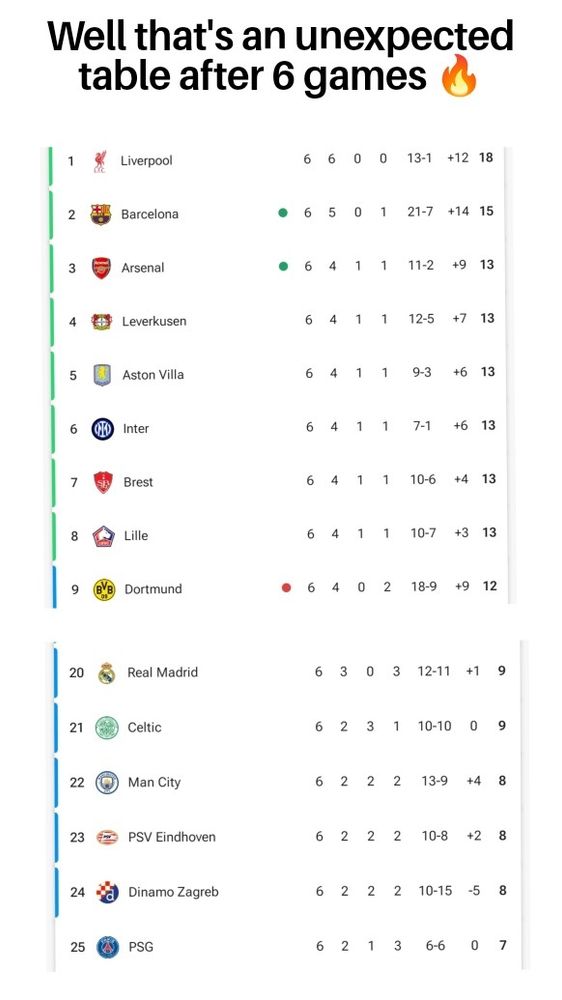Click the Barcelona club crest
This screenshot has width=562, height=1000.
coord(101,214)
